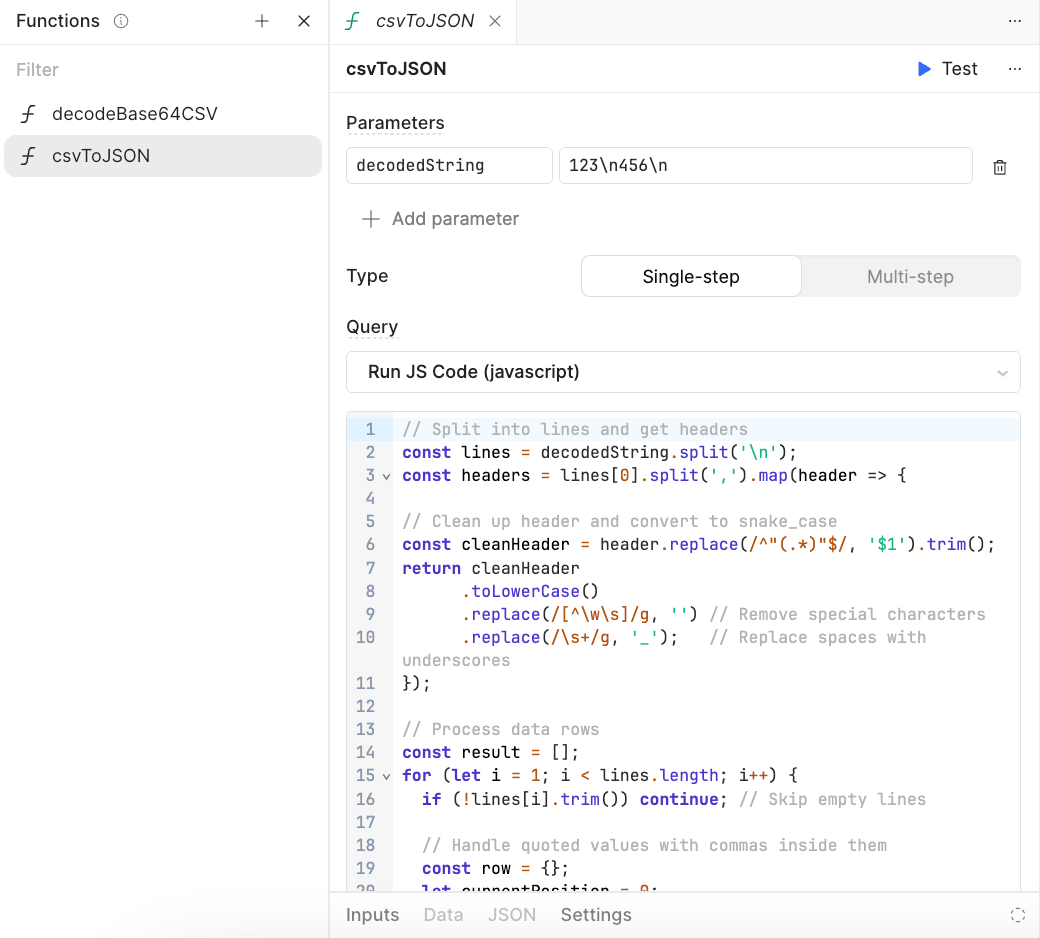The image size is (1040, 938).
Task: Delete the decodedString parameter
Action: coord(1000,167)
